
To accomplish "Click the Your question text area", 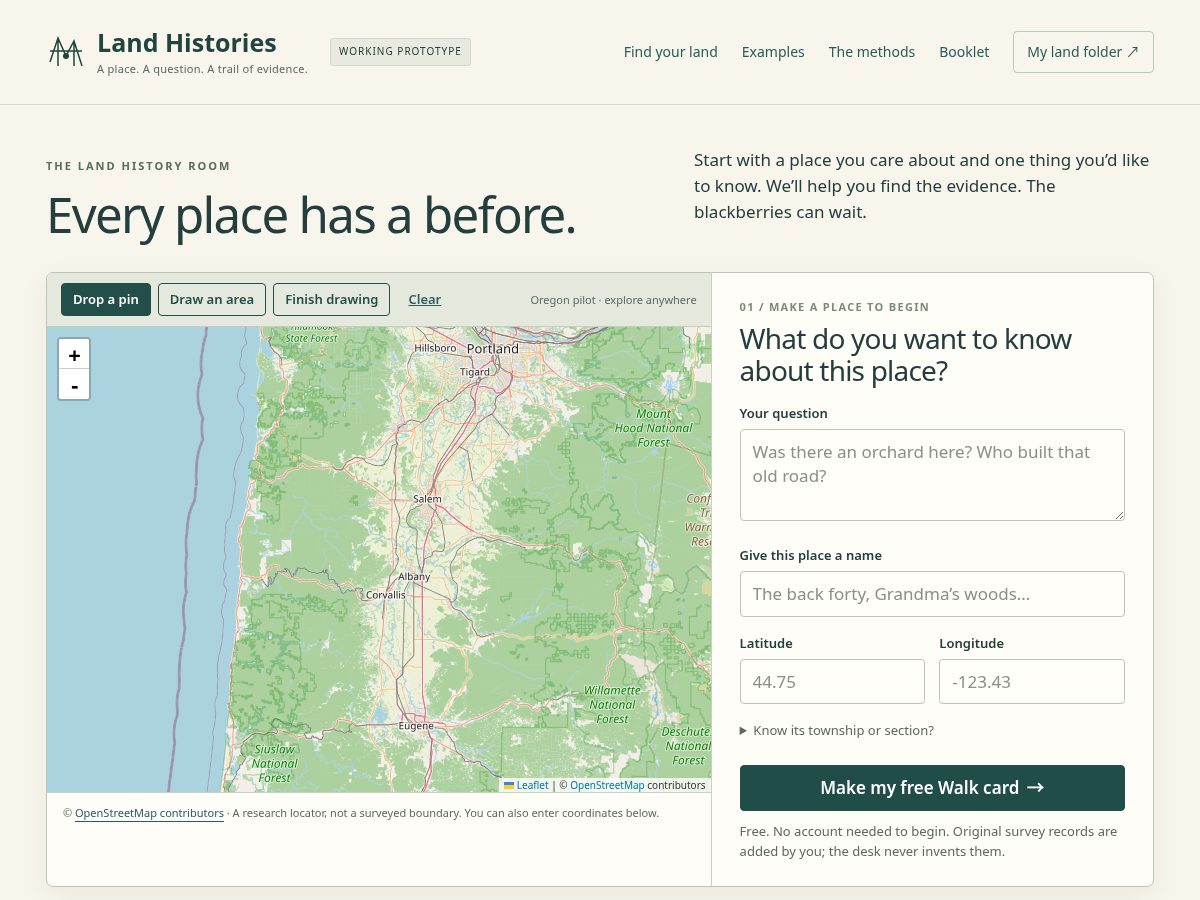I will 932,475.
